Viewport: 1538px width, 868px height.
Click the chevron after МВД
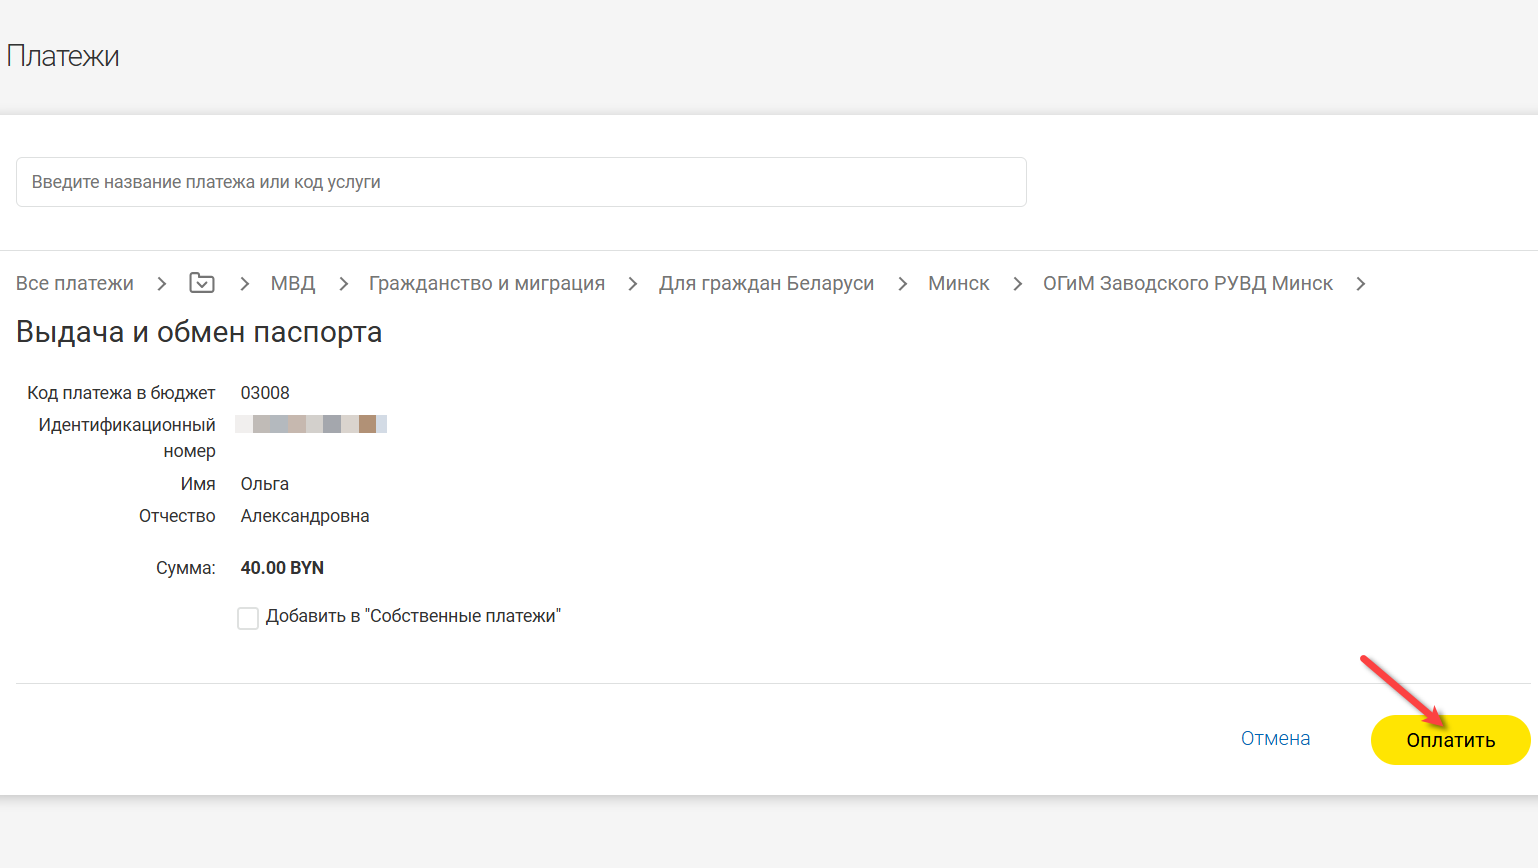pyautogui.click(x=343, y=284)
